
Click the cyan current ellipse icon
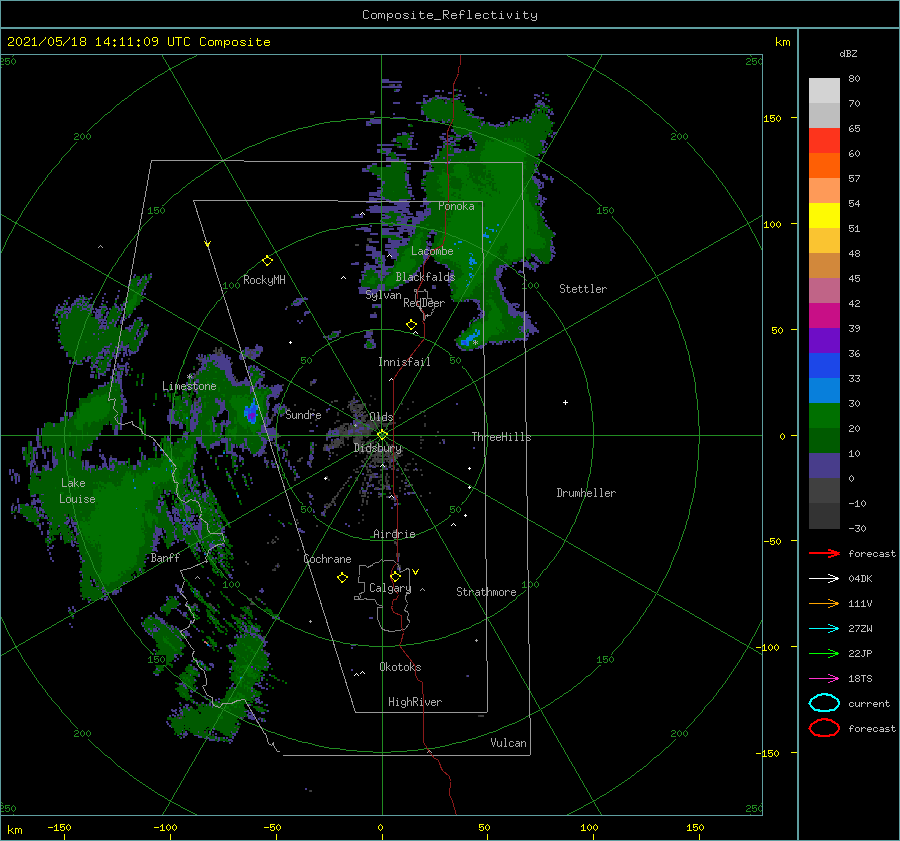click(824, 703)
